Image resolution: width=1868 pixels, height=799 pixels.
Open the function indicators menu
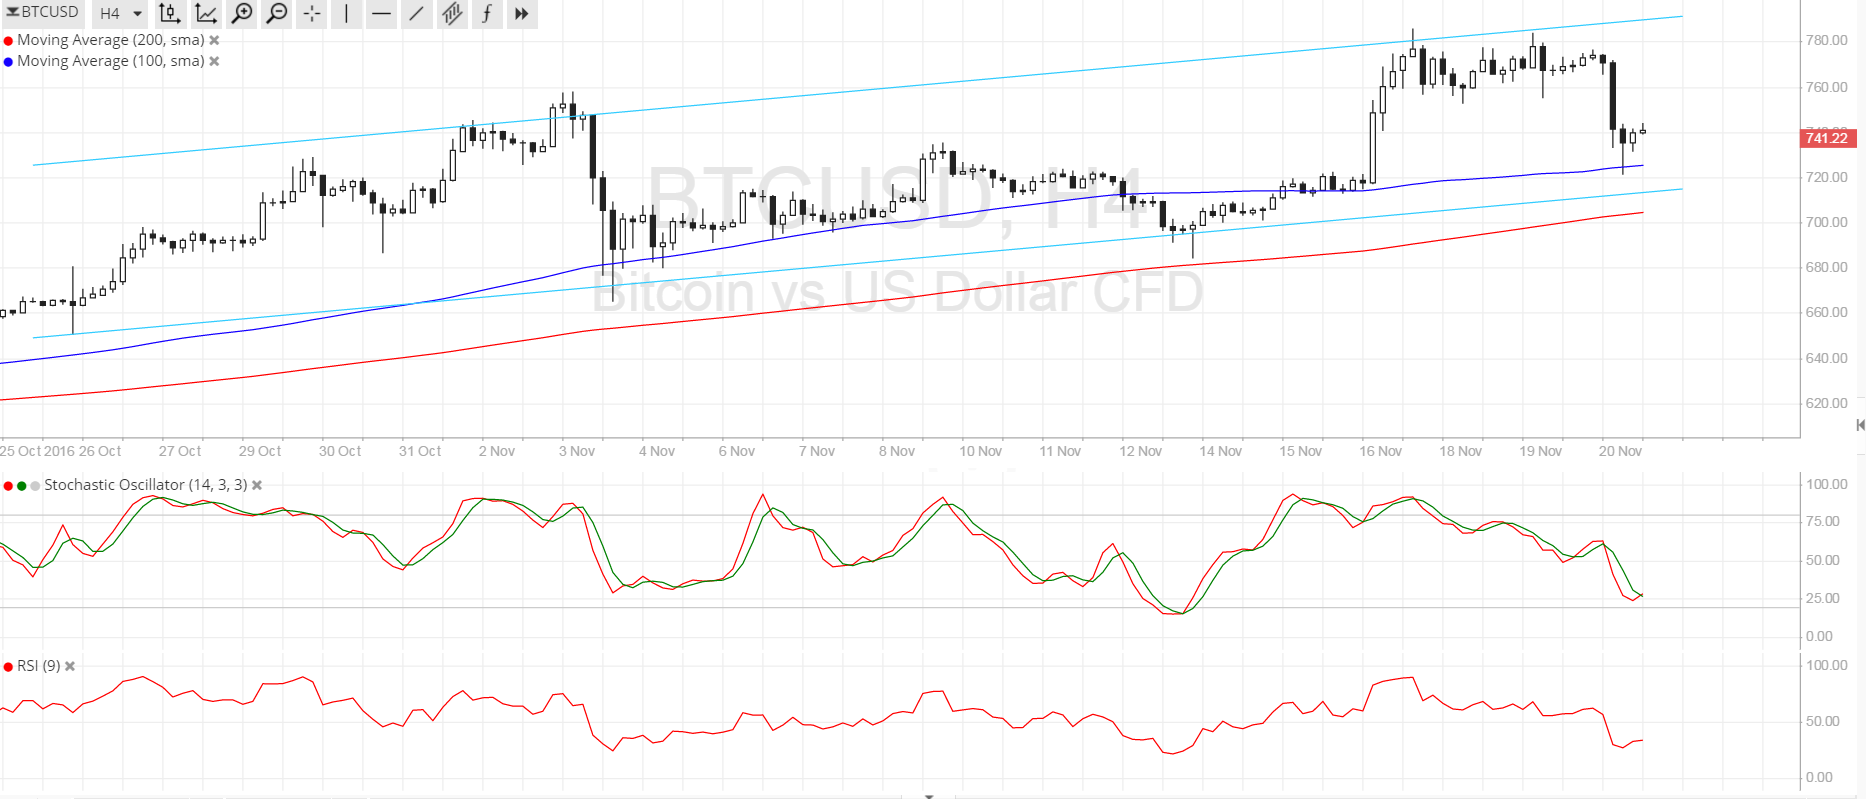pos(487,13)
